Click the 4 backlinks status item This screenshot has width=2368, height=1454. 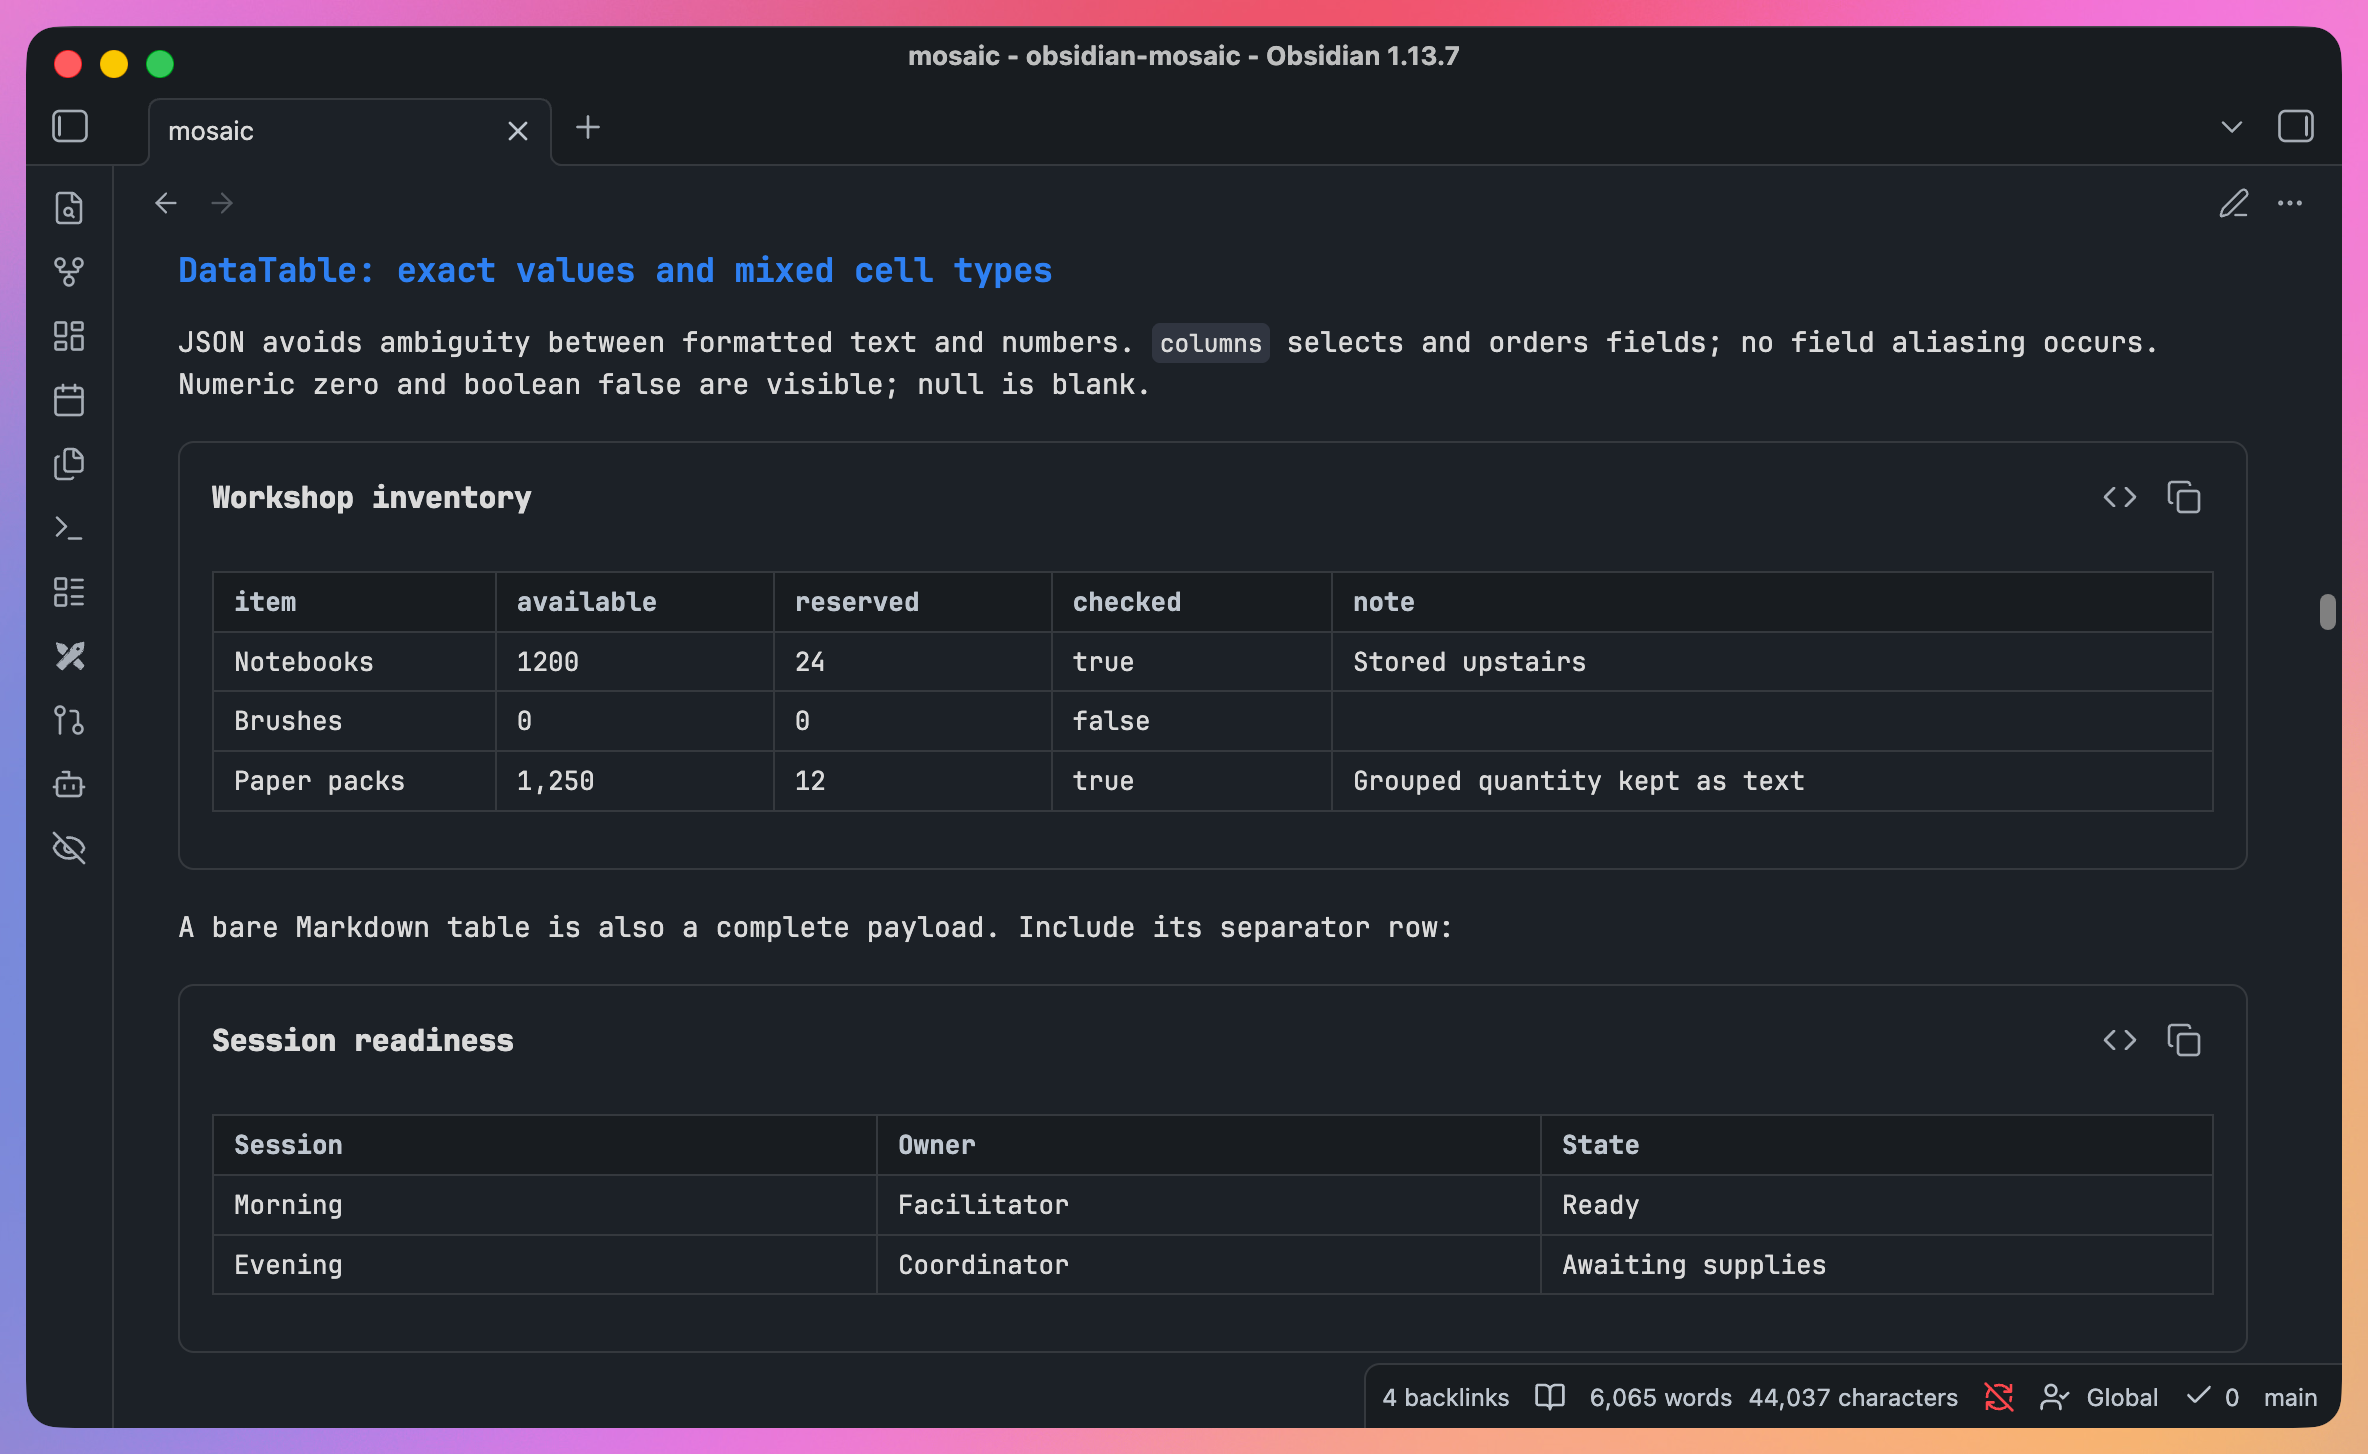1445,1397
